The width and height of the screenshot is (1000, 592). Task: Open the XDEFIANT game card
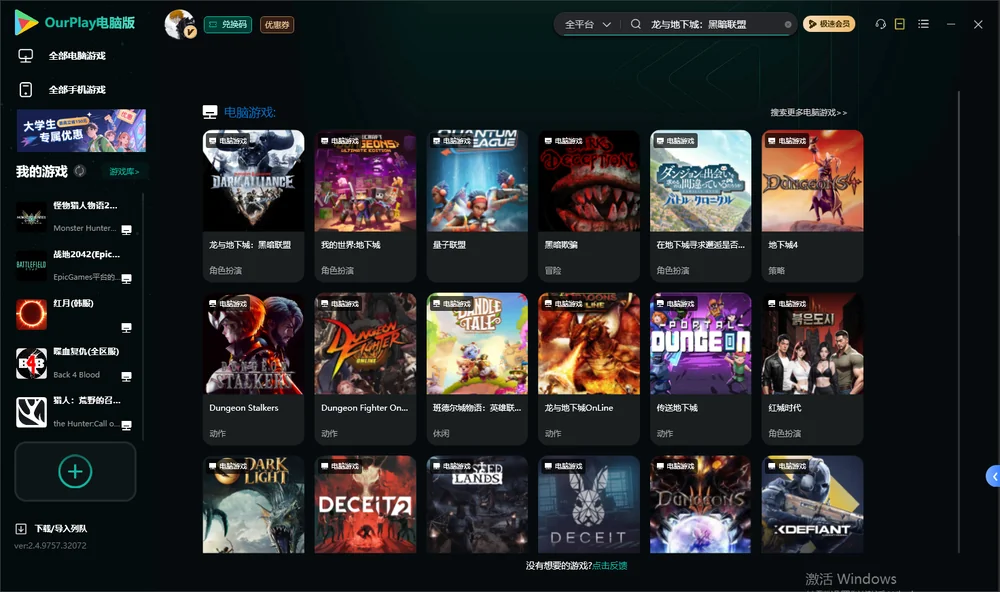[x=812, y=504]
